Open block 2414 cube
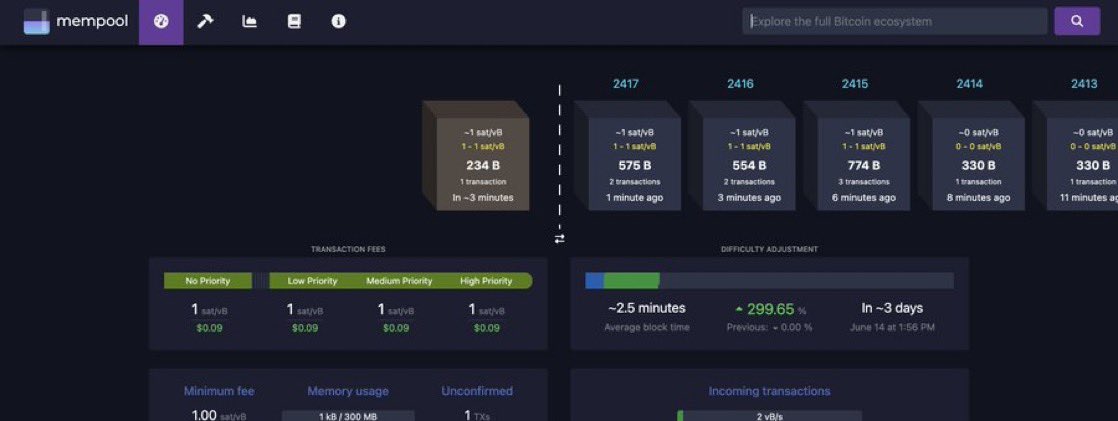Screen dimensions: 1118x421 click(x=971, y=156)
